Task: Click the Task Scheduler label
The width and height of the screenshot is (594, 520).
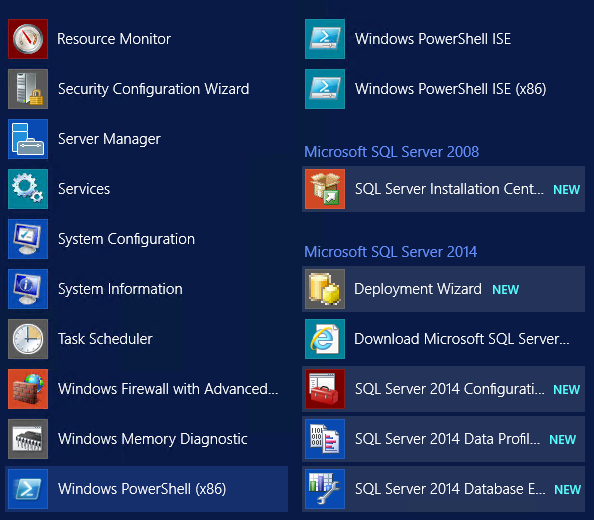Action: (105, 339)
